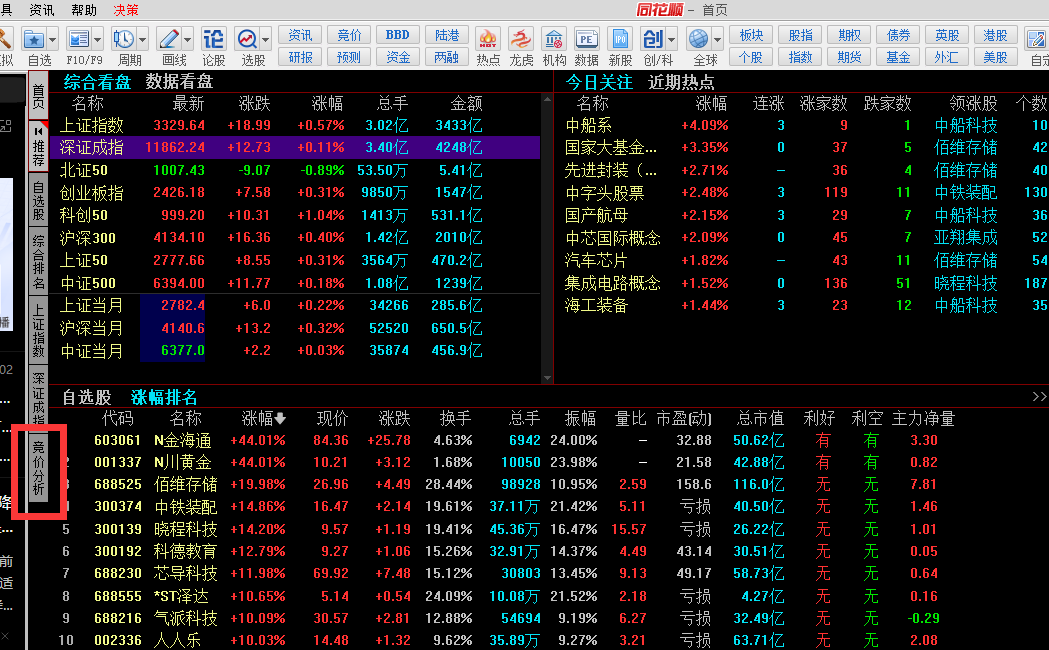The height and width of the screenshot is (650, 1049).
Task: Click the 期权 toolbar button
Action: pos(850,35)
